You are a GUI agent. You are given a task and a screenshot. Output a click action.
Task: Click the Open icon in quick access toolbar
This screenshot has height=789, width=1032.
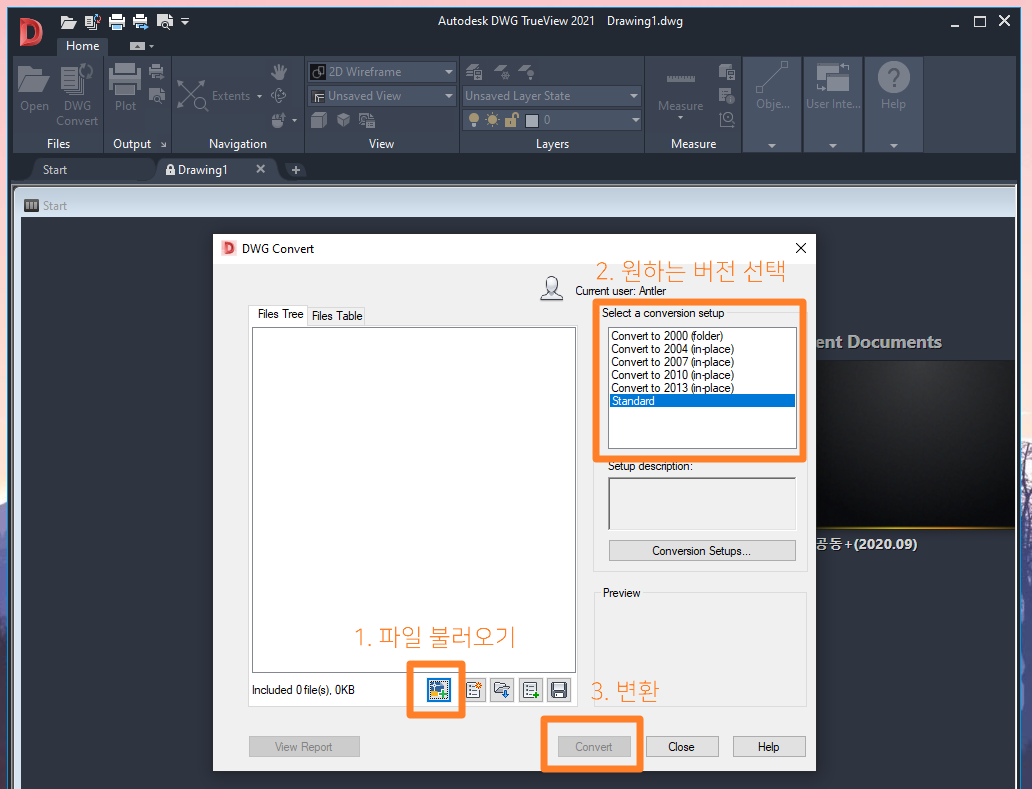pos(68,22)
